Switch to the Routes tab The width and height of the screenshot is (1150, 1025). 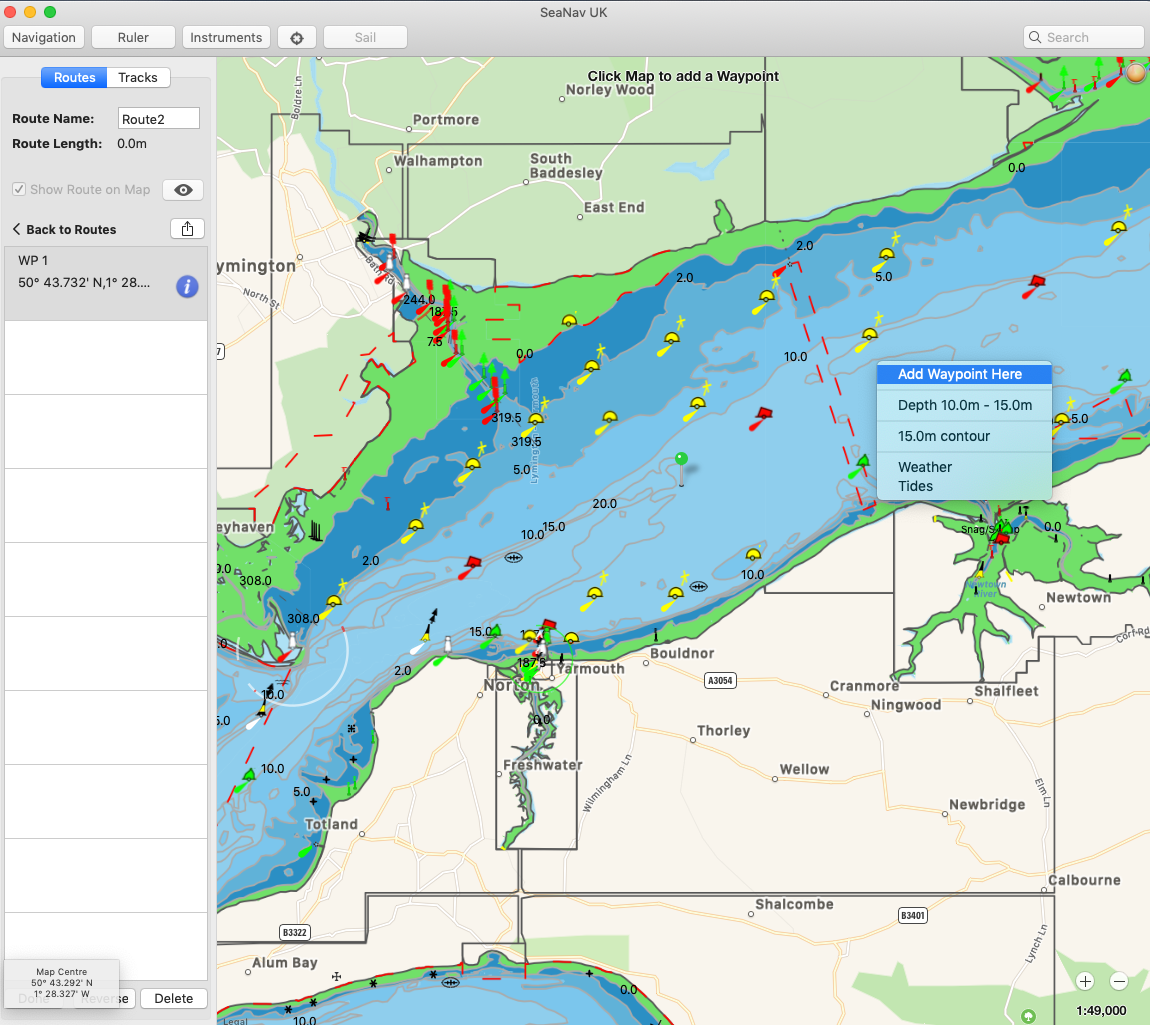(74, 78)
